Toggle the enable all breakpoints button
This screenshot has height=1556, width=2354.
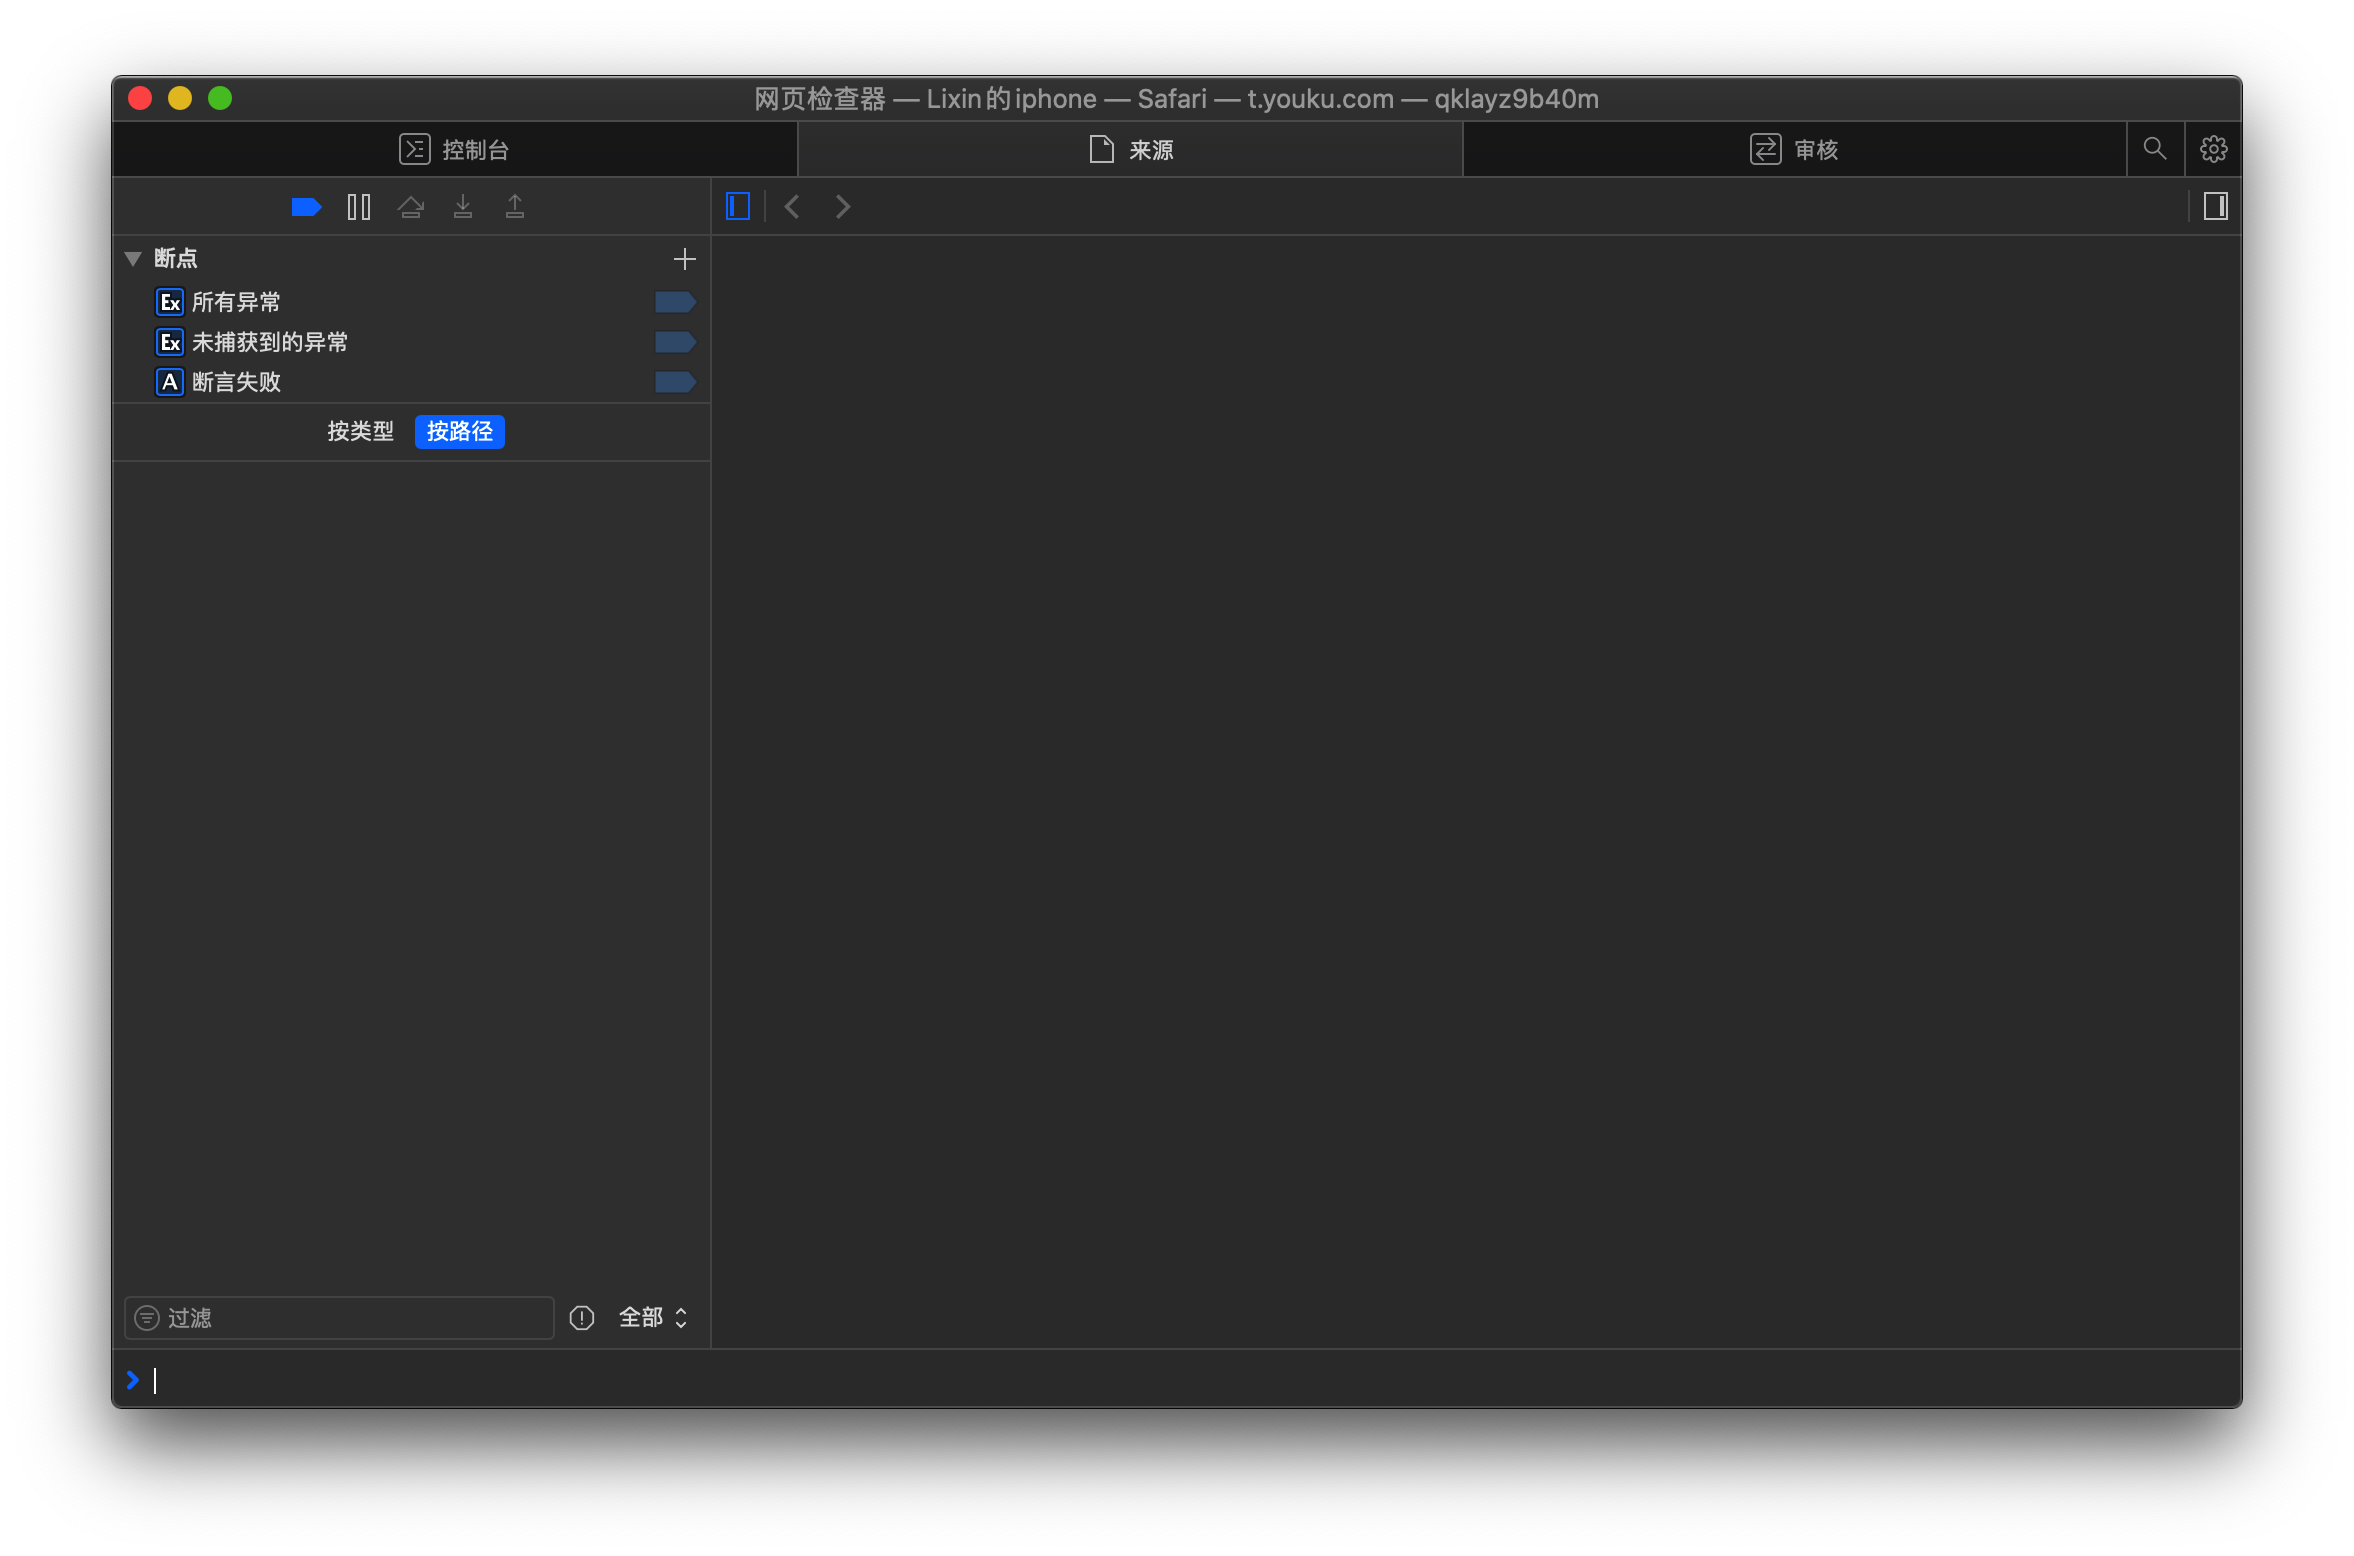coord(306,207)
